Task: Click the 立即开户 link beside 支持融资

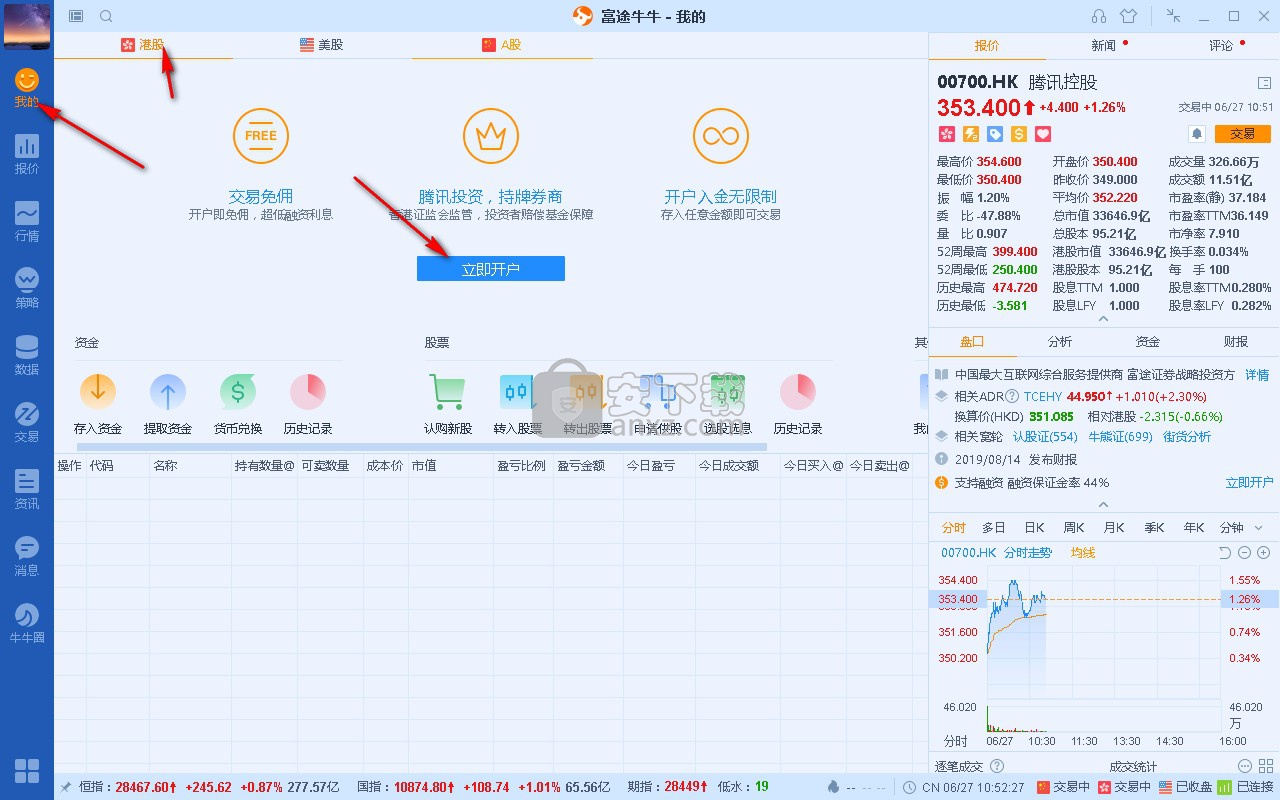Action: tap(1249, 483)
